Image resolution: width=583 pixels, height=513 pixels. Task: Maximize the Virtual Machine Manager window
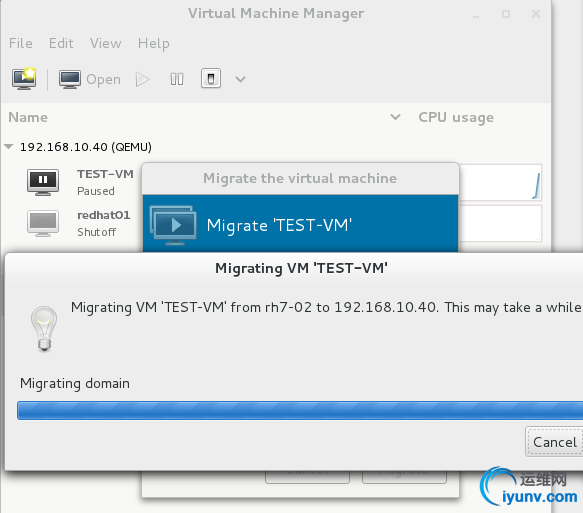[x=506, y=14]
